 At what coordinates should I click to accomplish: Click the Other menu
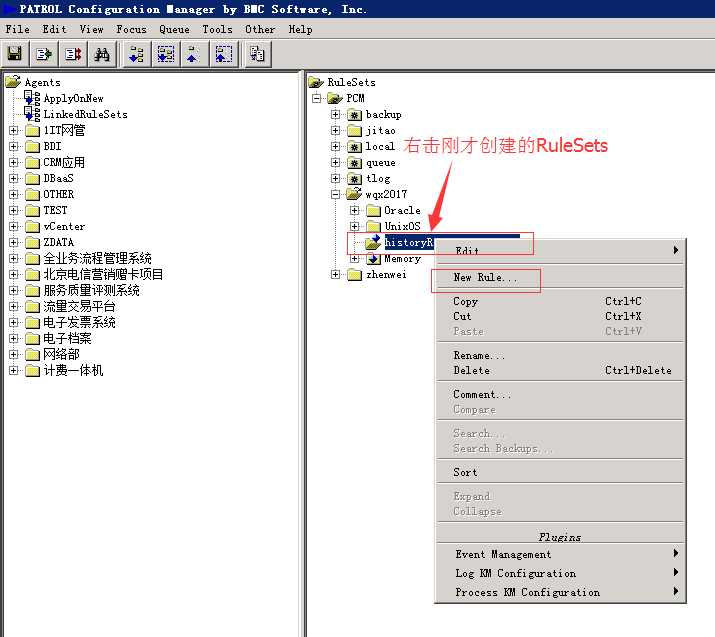pyautogui.click(x=260, y=29)
